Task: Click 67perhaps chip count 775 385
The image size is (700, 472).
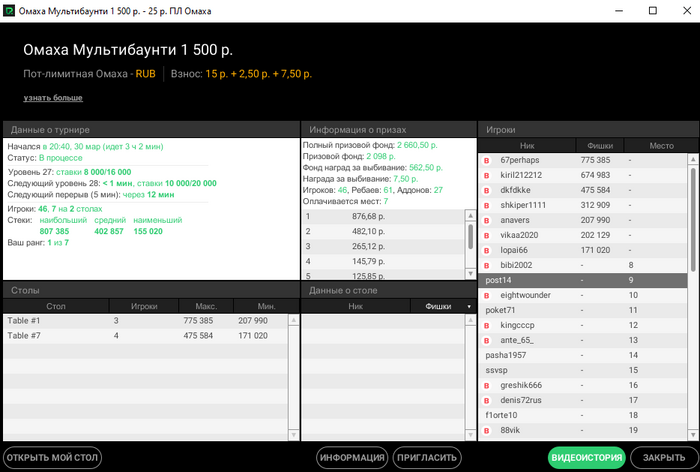Action: pos(595,160)
